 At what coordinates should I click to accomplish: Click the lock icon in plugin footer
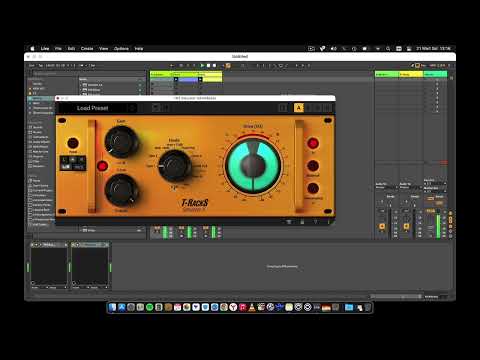[302, 222]
